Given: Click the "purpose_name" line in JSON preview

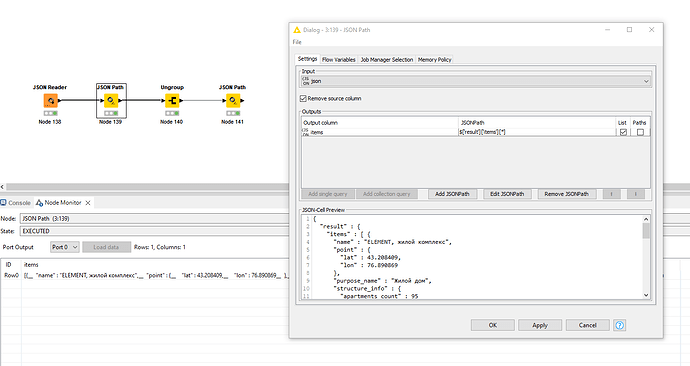Looking at the screenshot, I should tap(383, 281).
